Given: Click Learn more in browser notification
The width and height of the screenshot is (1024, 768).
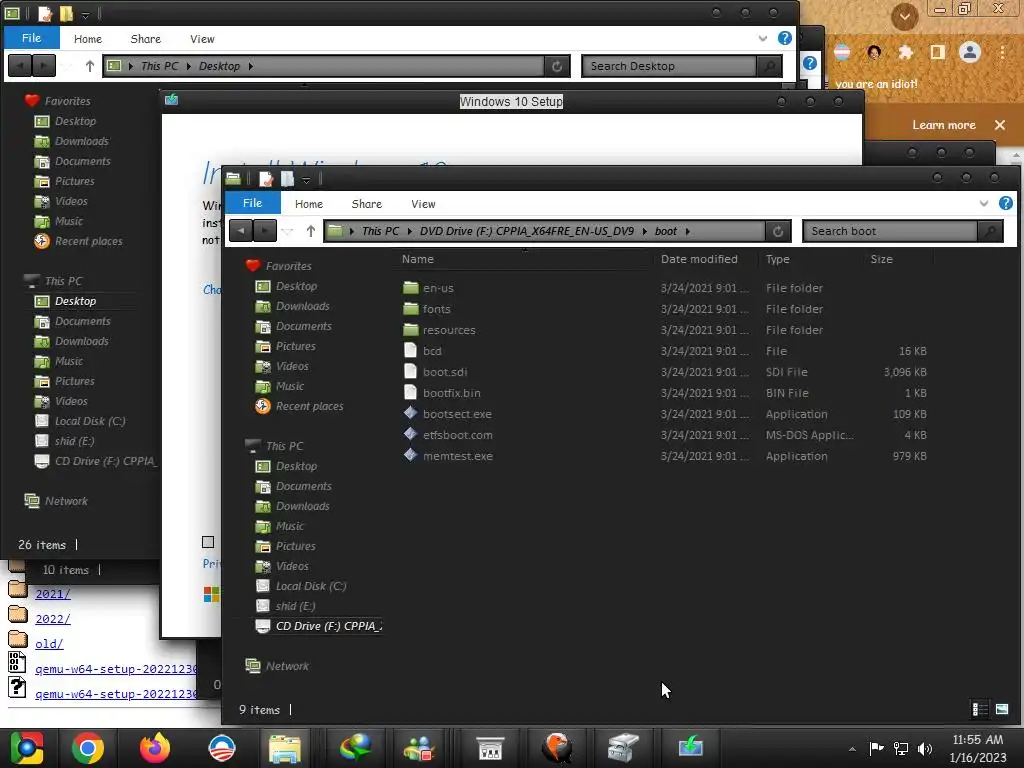Looking at the screenshot, I should click(943, 125).
